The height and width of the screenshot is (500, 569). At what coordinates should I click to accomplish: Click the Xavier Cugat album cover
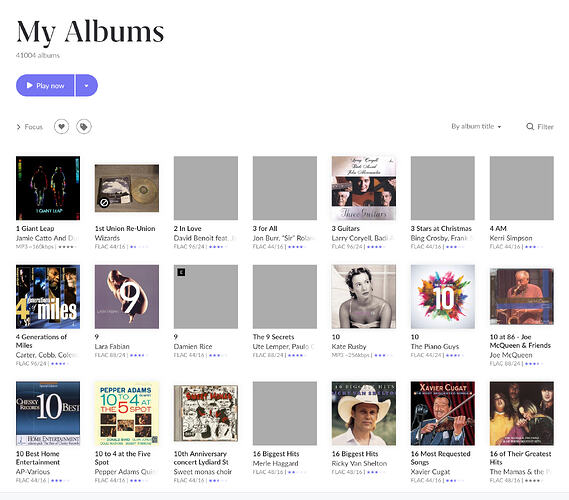tap(443, 413)
